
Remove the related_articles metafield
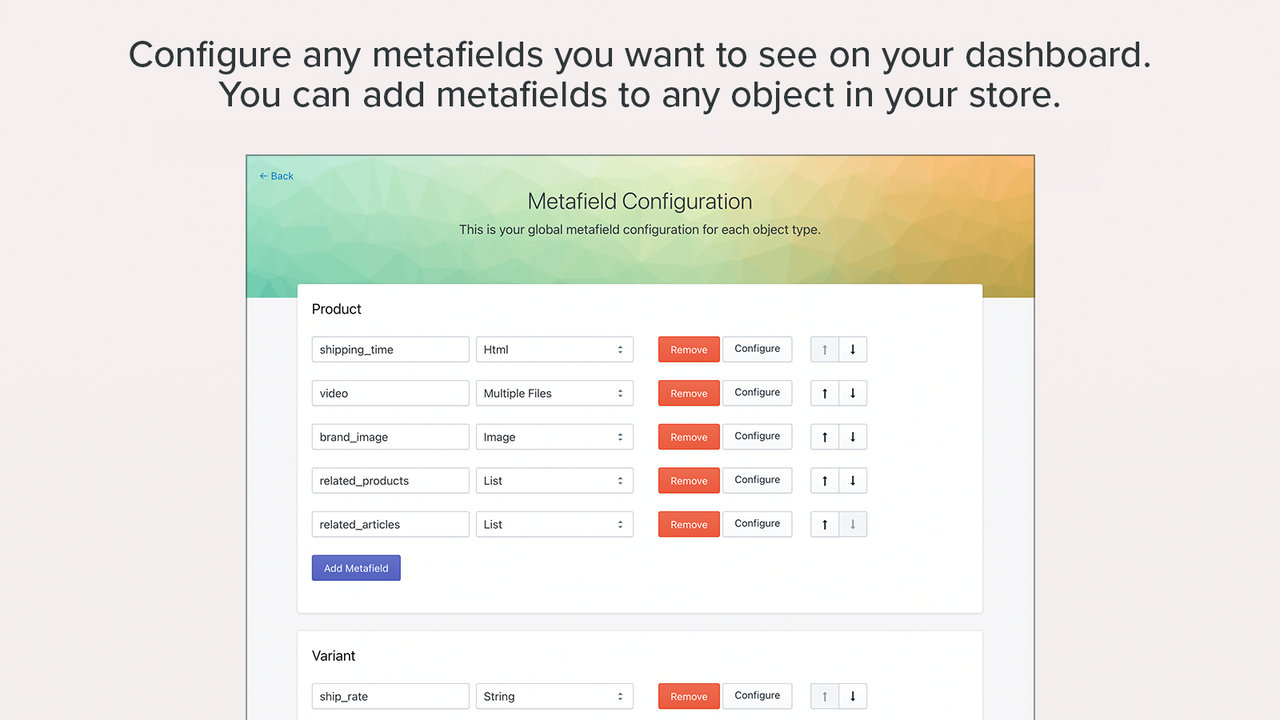[x=688, y=524]
